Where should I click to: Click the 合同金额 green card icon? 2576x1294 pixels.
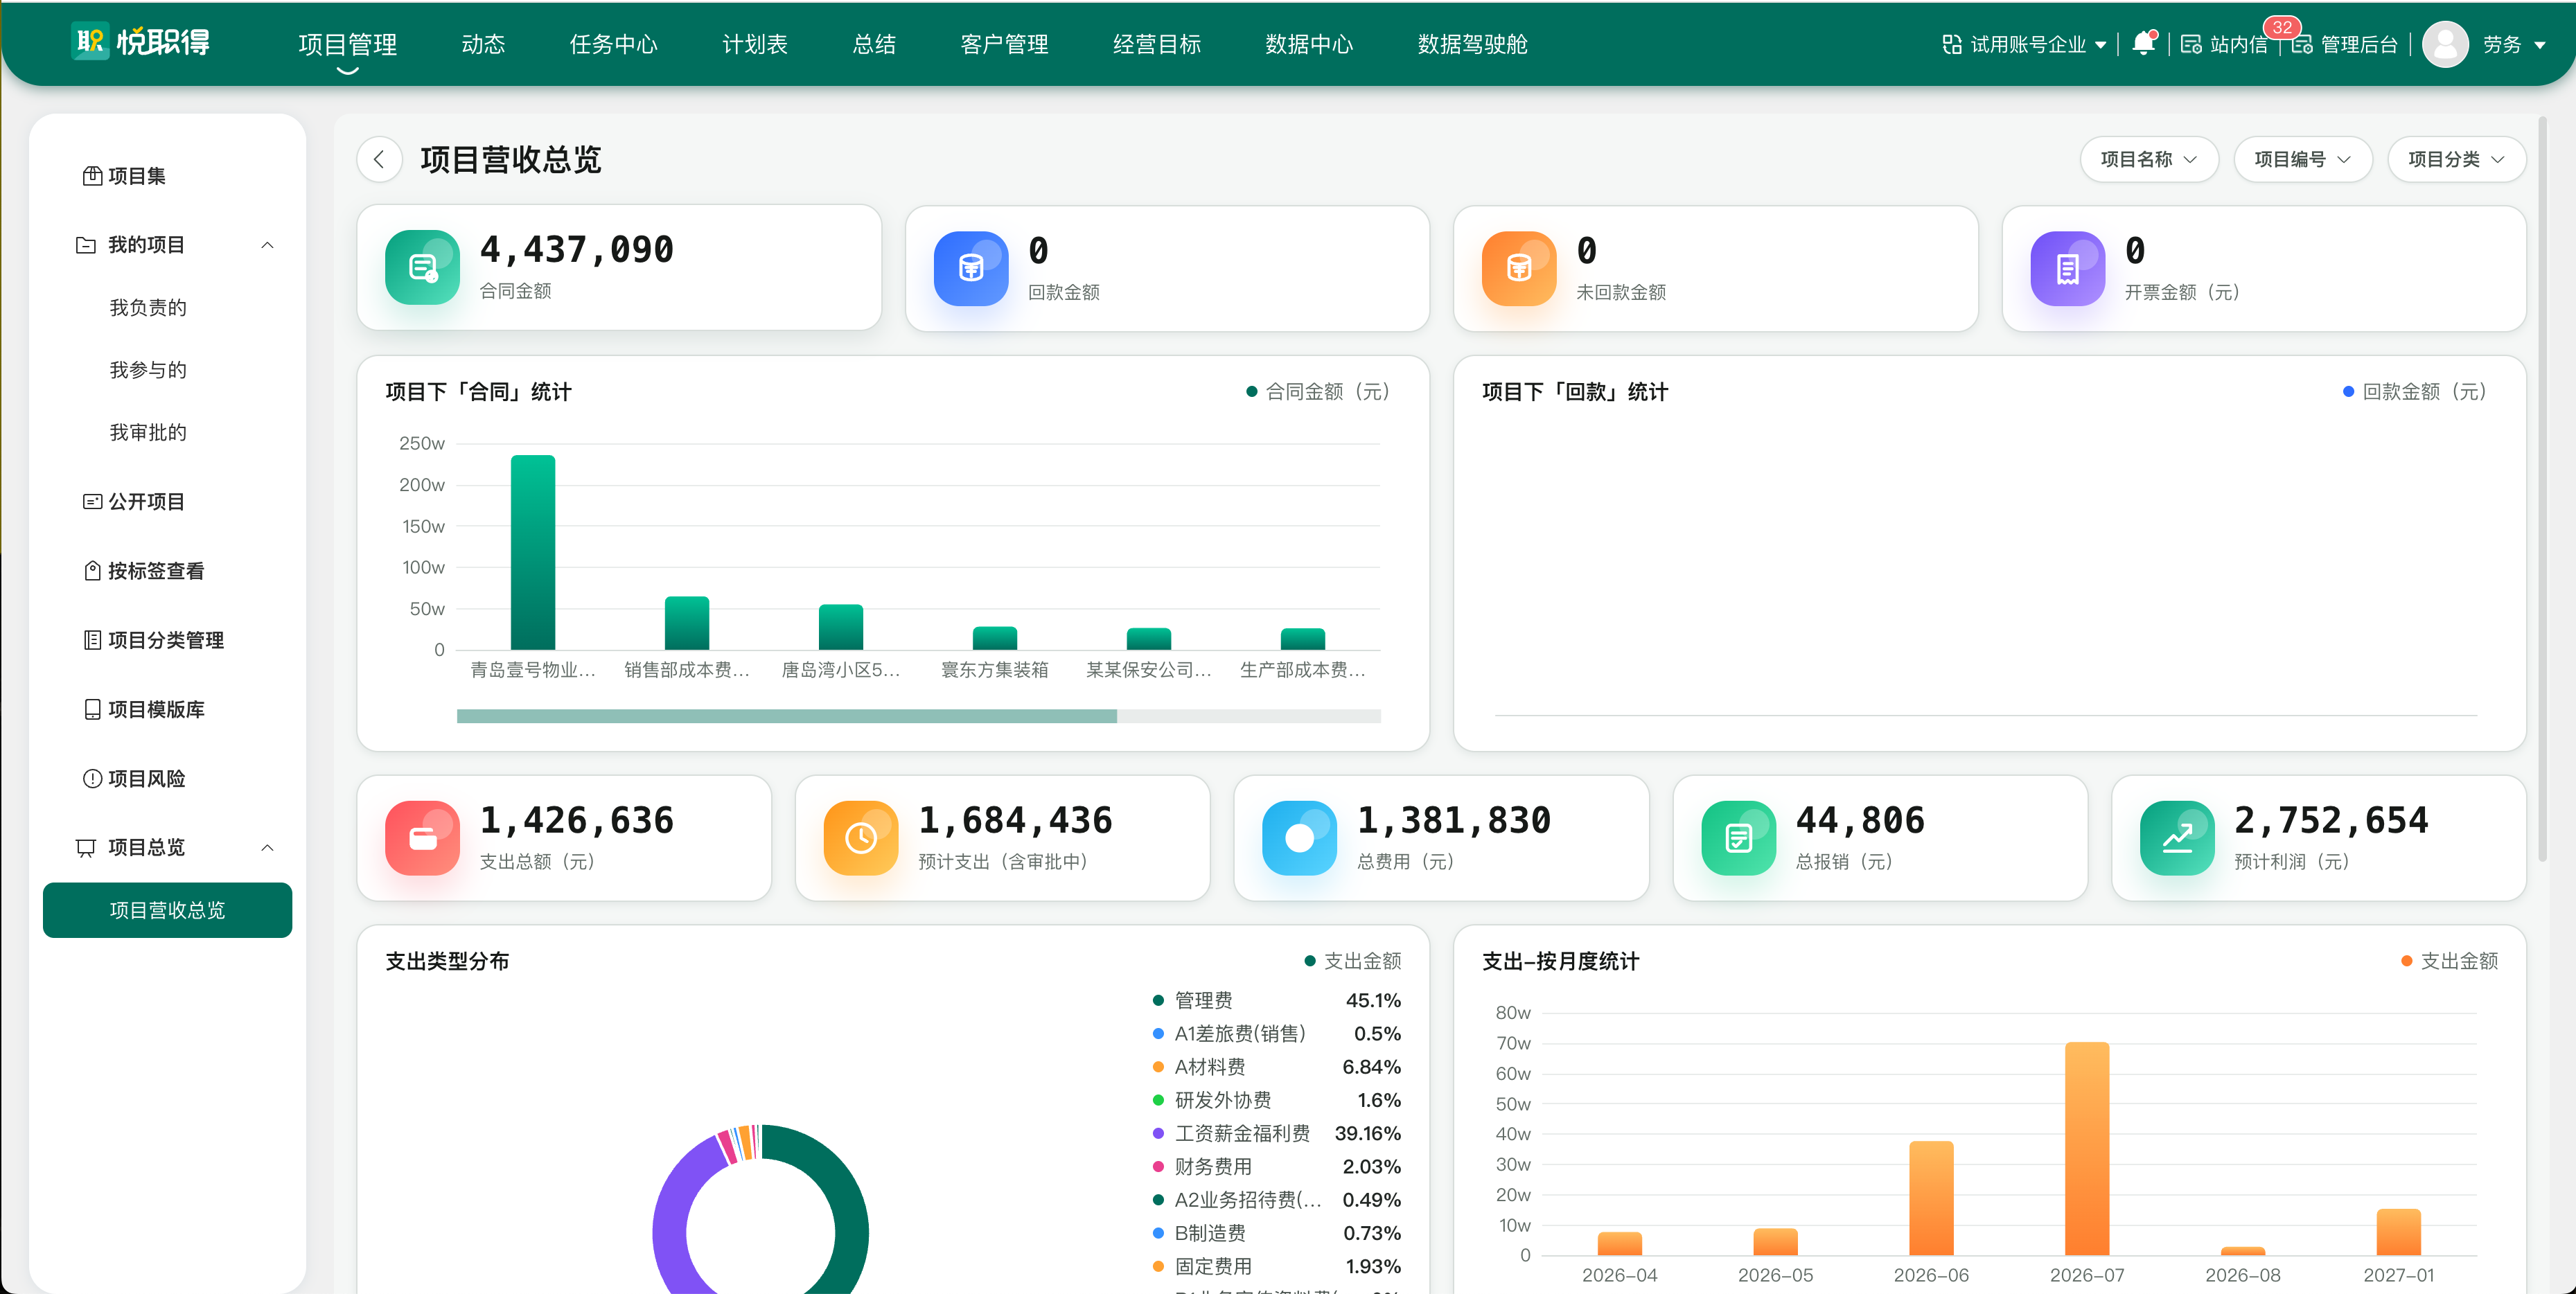pos(422,267)
